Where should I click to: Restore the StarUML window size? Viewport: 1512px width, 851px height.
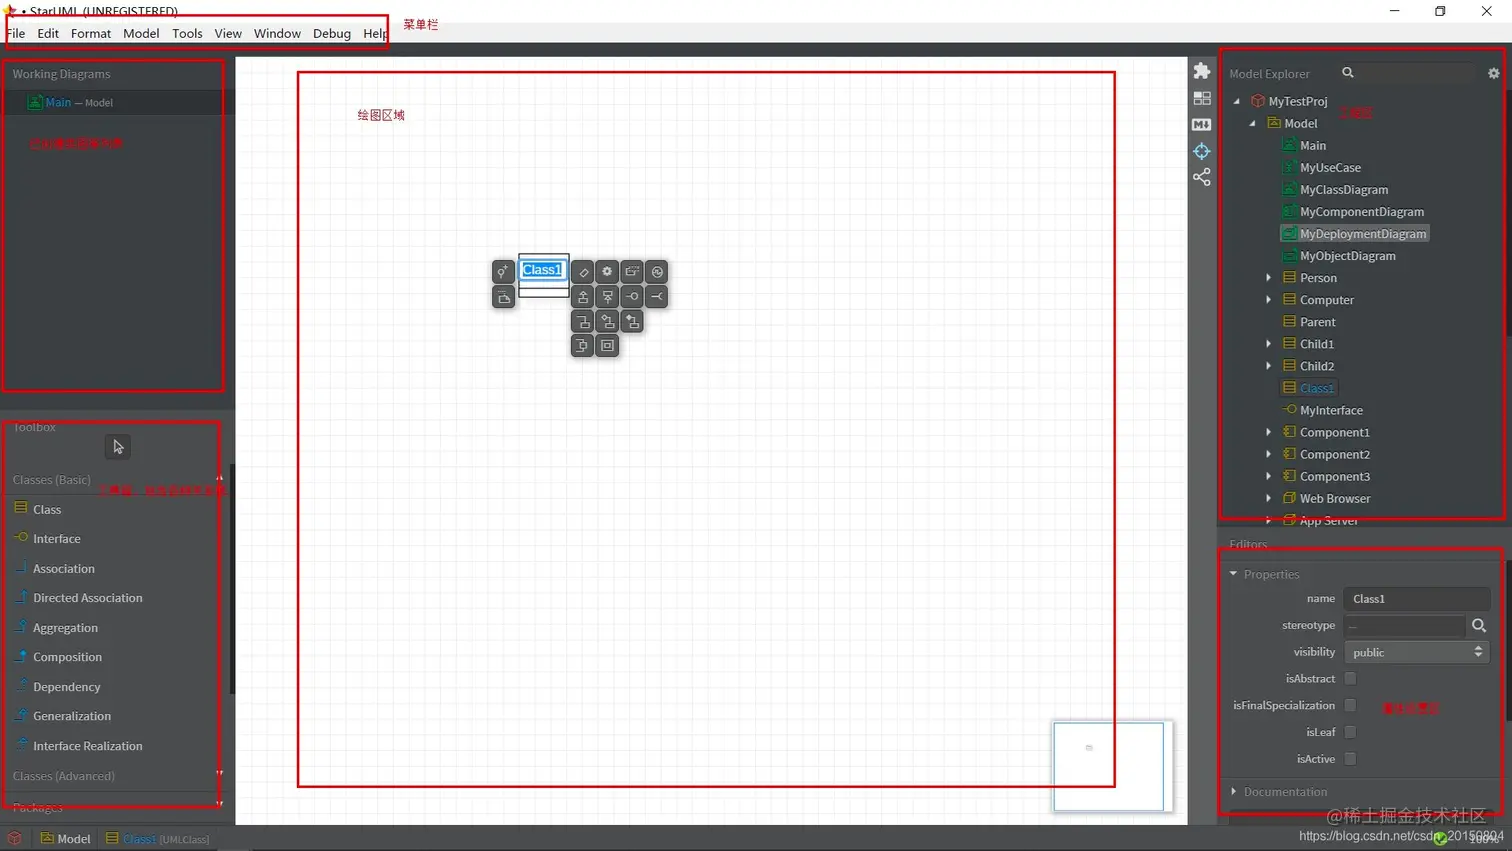click(1440, 11)
